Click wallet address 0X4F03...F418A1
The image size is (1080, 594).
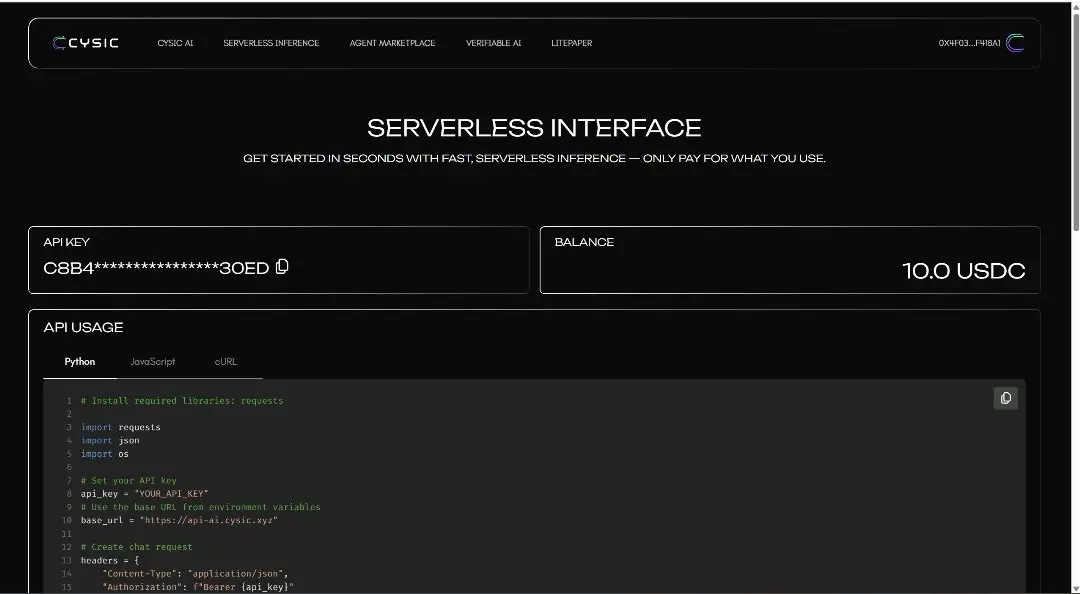(x=969, y=43)
